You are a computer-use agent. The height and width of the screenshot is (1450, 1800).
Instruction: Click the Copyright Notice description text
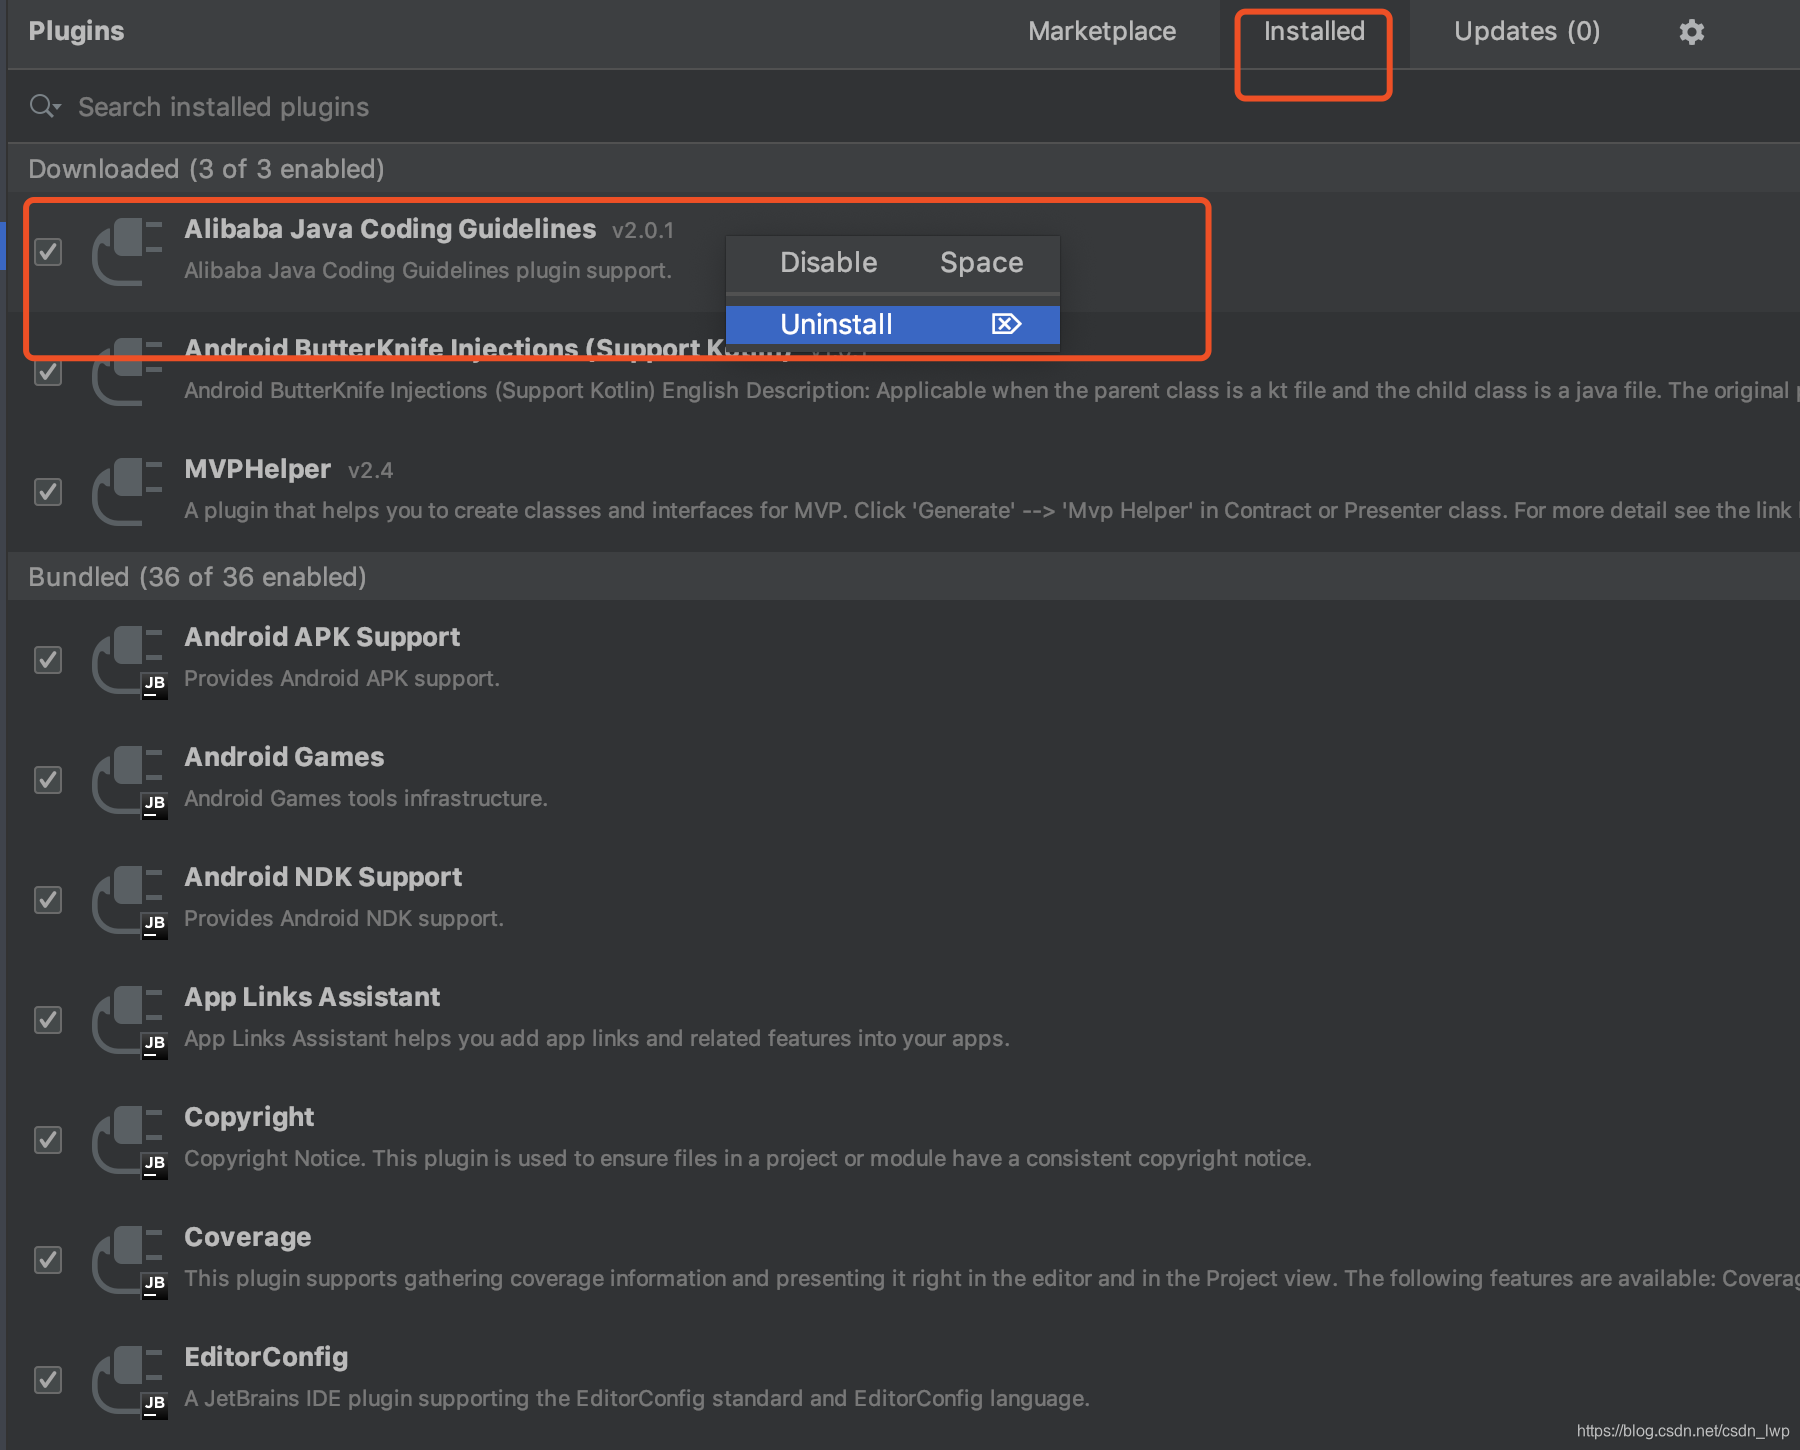tap(748, 1159)
